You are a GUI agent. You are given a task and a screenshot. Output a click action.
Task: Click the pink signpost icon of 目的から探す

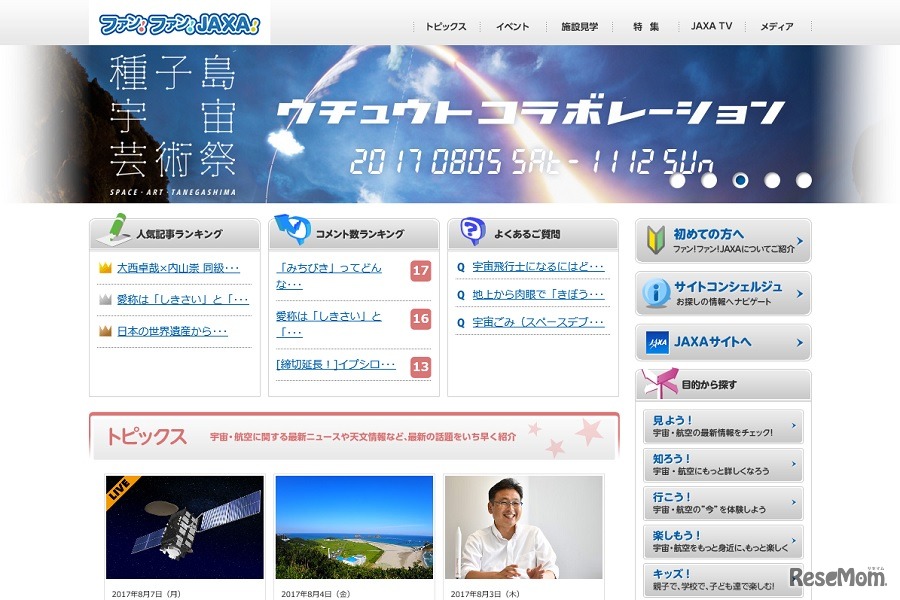[x=659, y=383]
